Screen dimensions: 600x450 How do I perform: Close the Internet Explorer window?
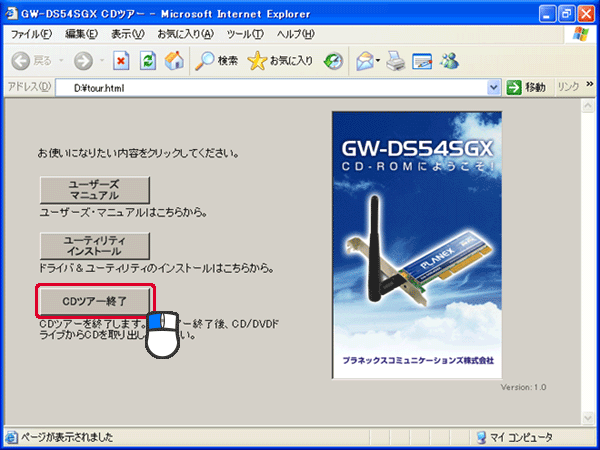[586, 14]
